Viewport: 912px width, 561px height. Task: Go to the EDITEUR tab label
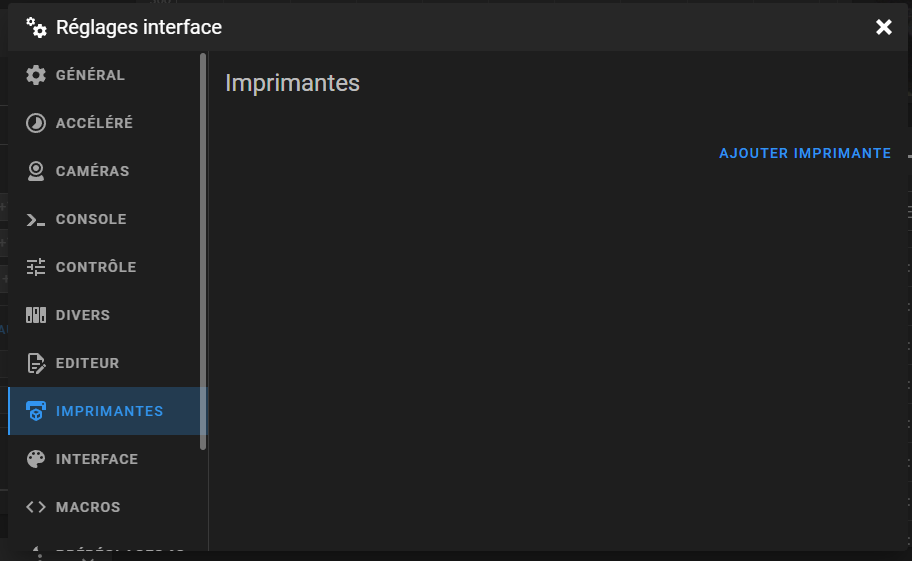(x=87, y=363)
